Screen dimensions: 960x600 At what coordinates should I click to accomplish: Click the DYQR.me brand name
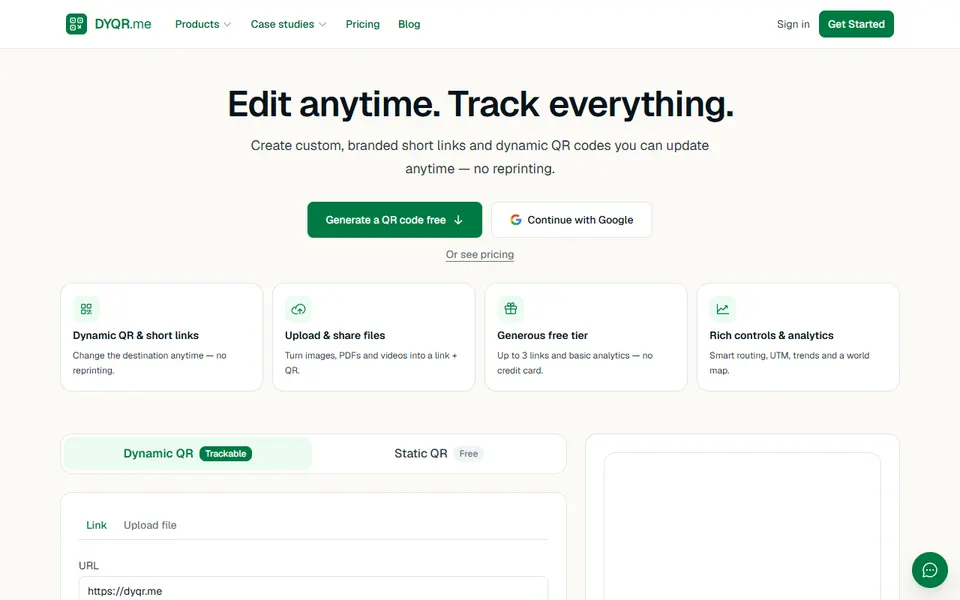click(x=123, y=24)
